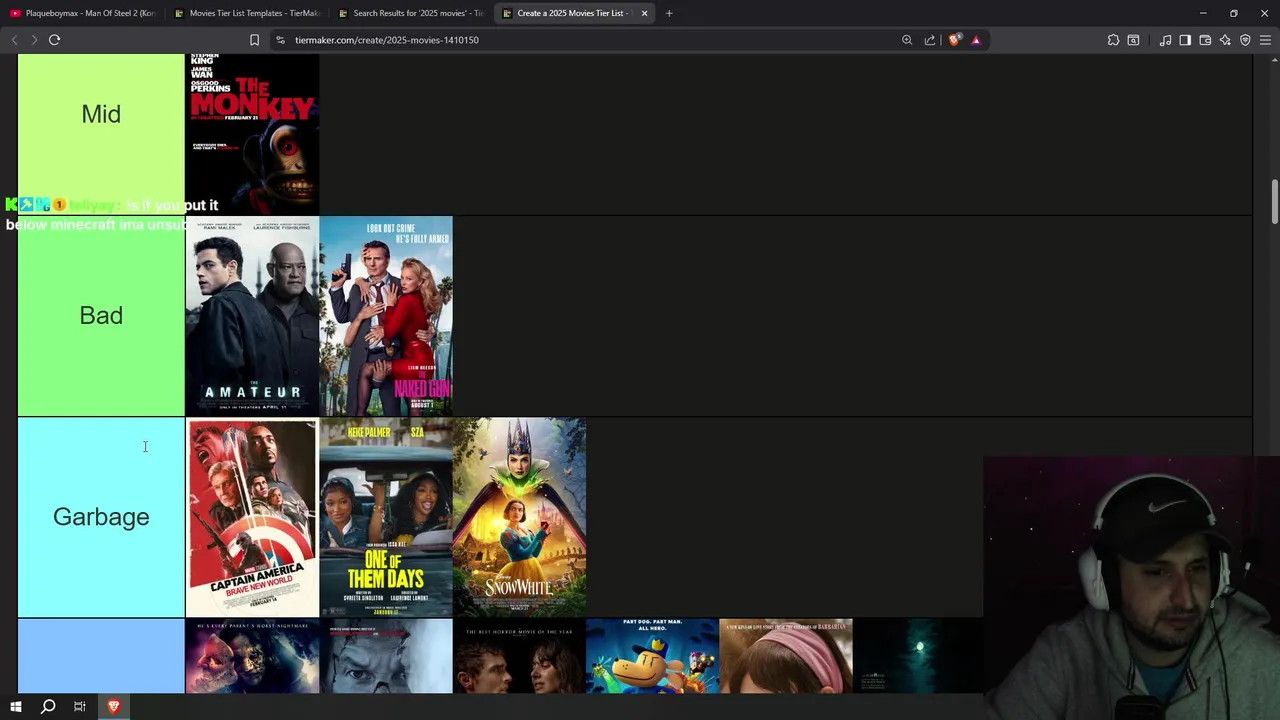Viewport: 1280px width, 720px height.
Task: Select One of Them Days poster
Action: coord(386,518)
